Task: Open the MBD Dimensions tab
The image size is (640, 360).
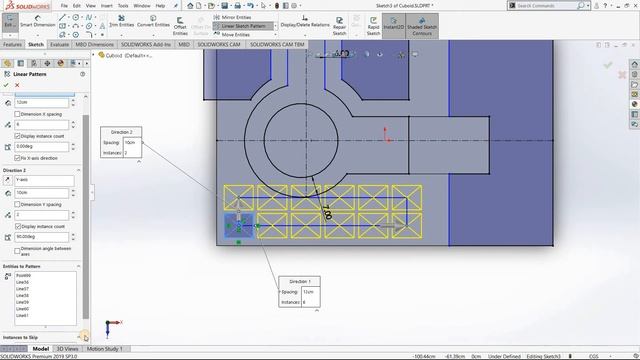Action: tap(95, 44)
